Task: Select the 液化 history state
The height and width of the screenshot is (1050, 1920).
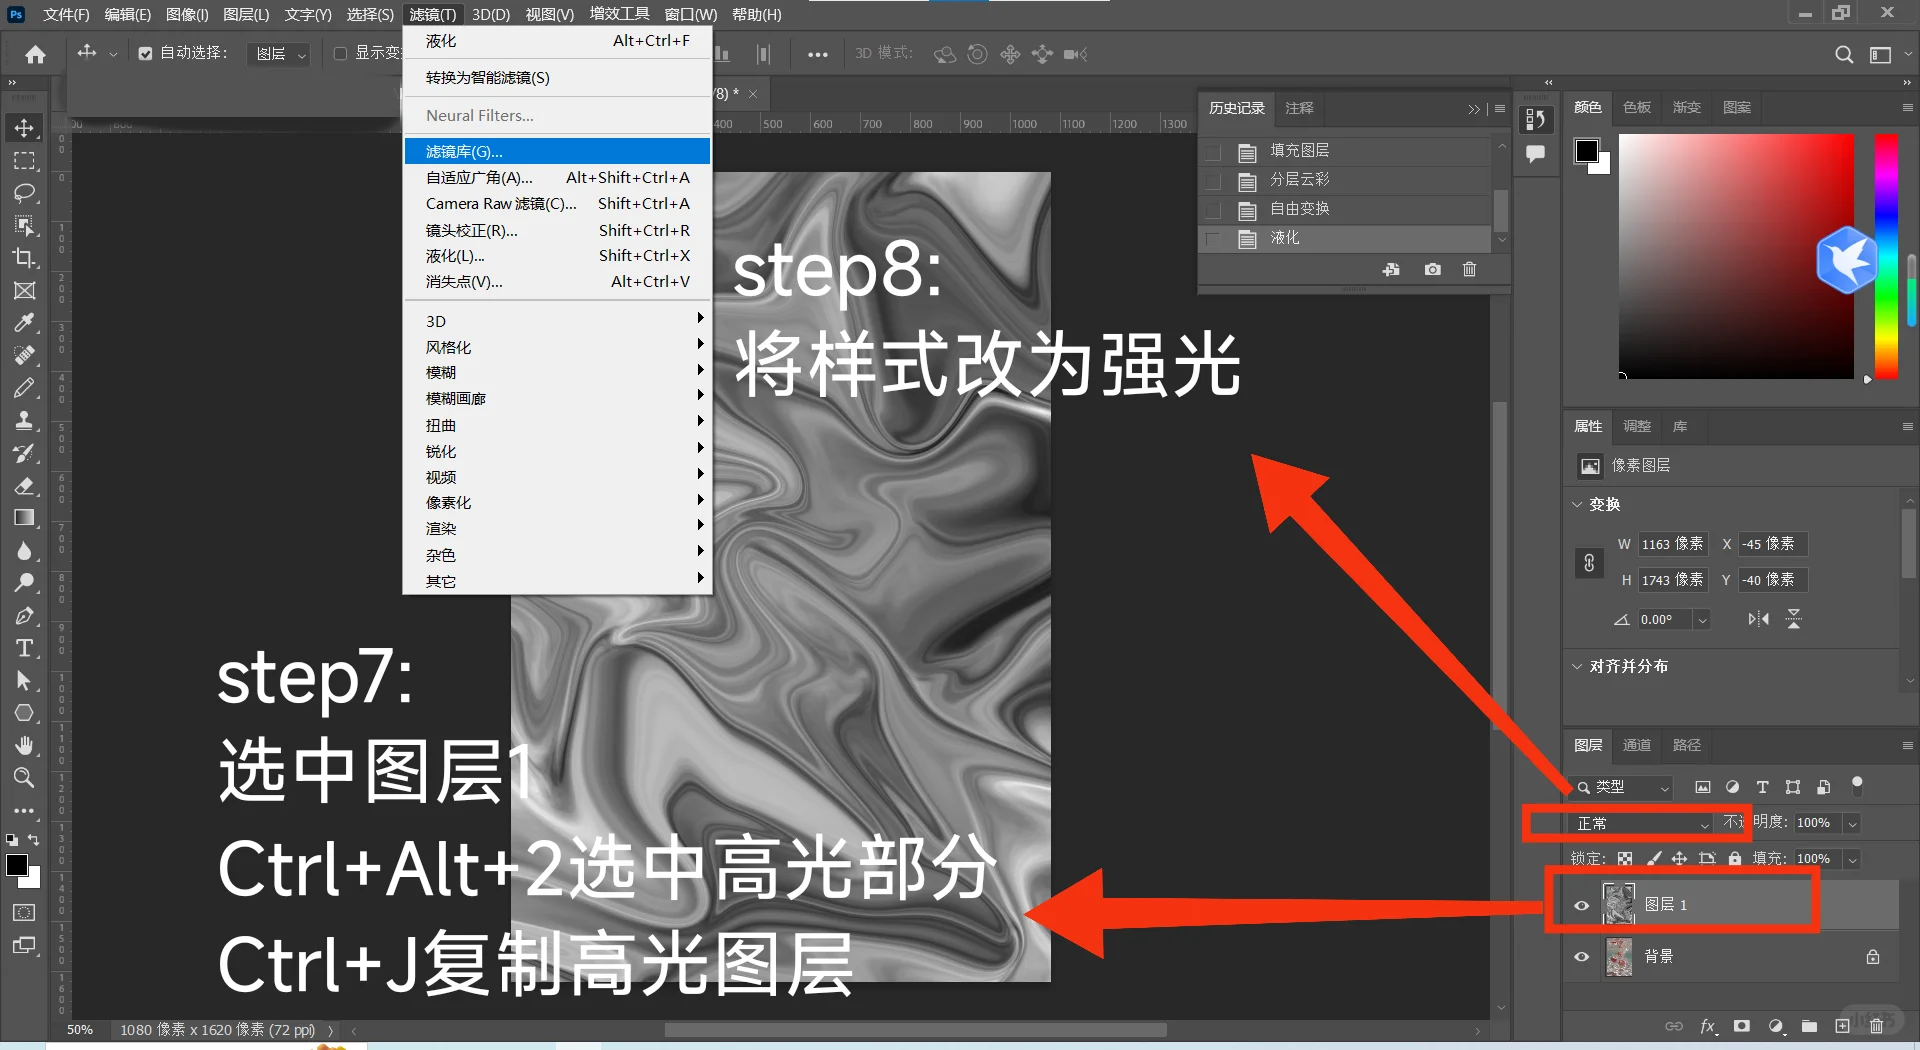Action: [1345, 239]
